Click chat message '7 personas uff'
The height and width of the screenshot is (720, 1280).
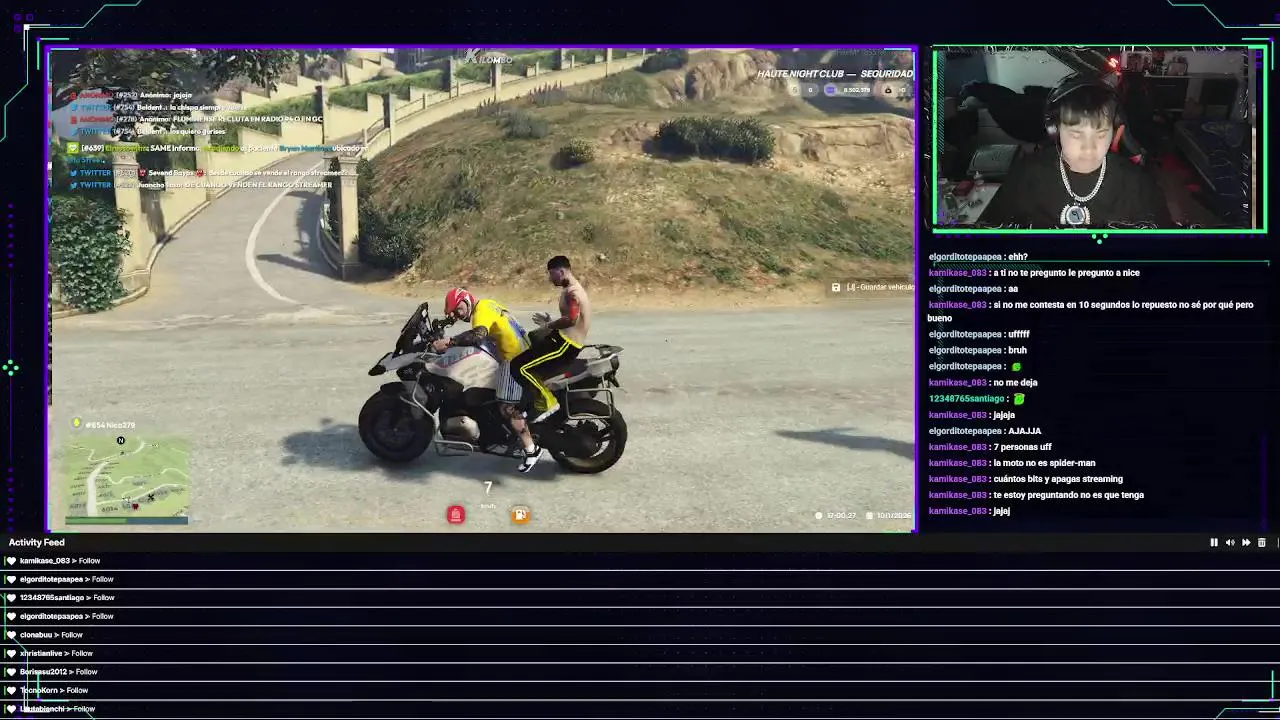(1022, 447)
